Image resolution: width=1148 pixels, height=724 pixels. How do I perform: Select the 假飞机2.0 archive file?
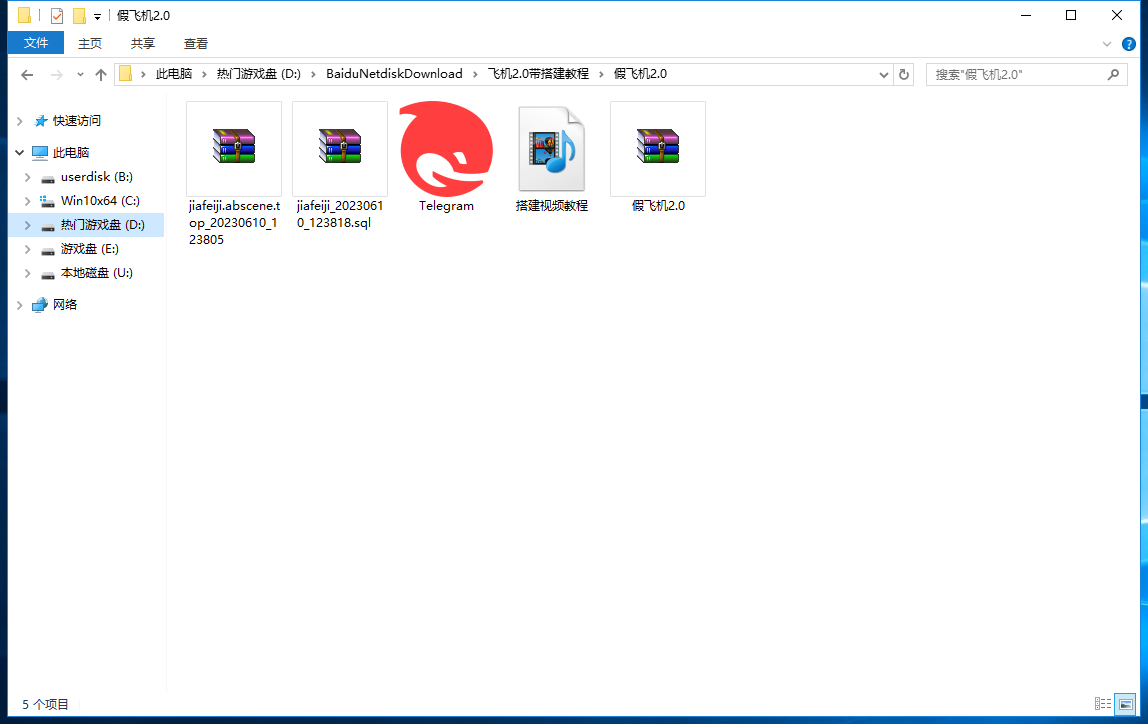(x=657, y=148)
